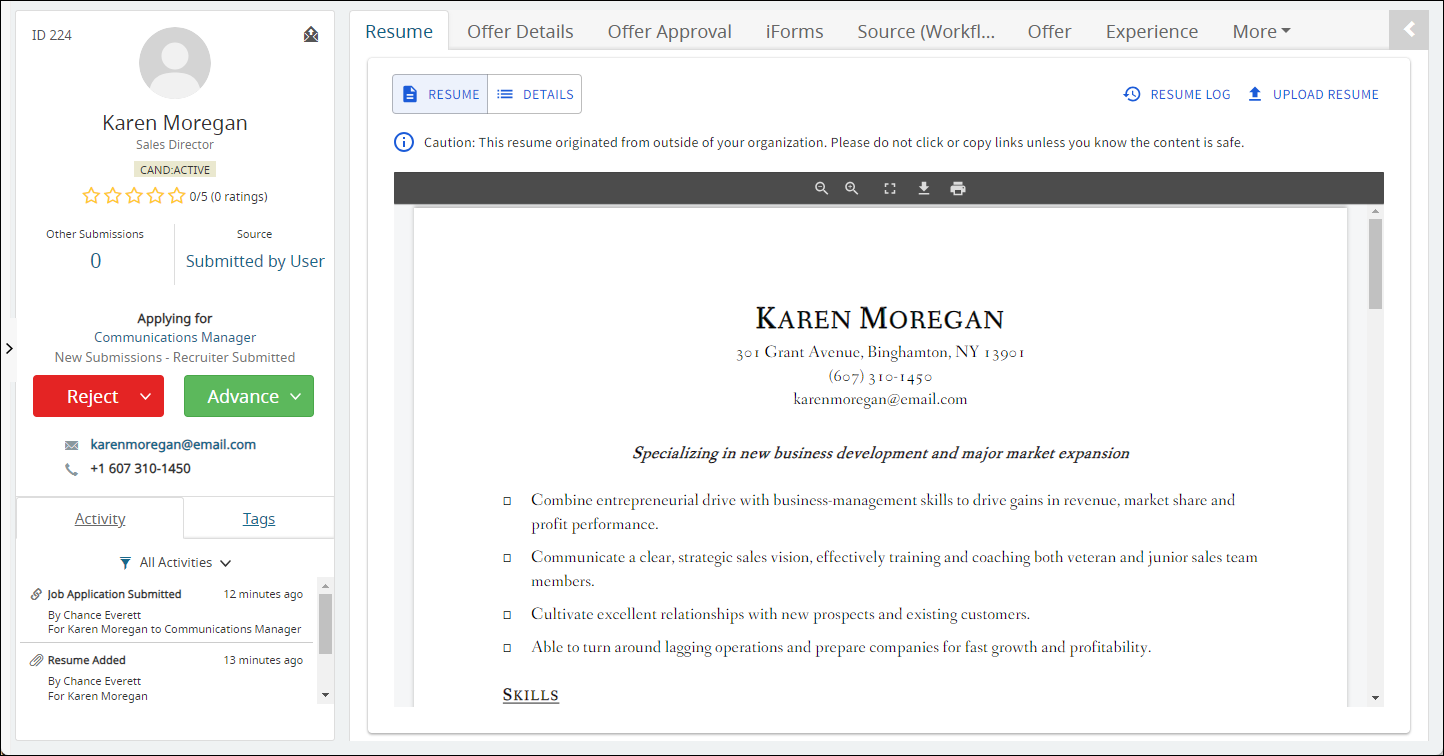The height and width of the screenshot is (756, 1444).
Task: Click Karen Moregan's profile avatar
Action: click(x=175, y=63)
